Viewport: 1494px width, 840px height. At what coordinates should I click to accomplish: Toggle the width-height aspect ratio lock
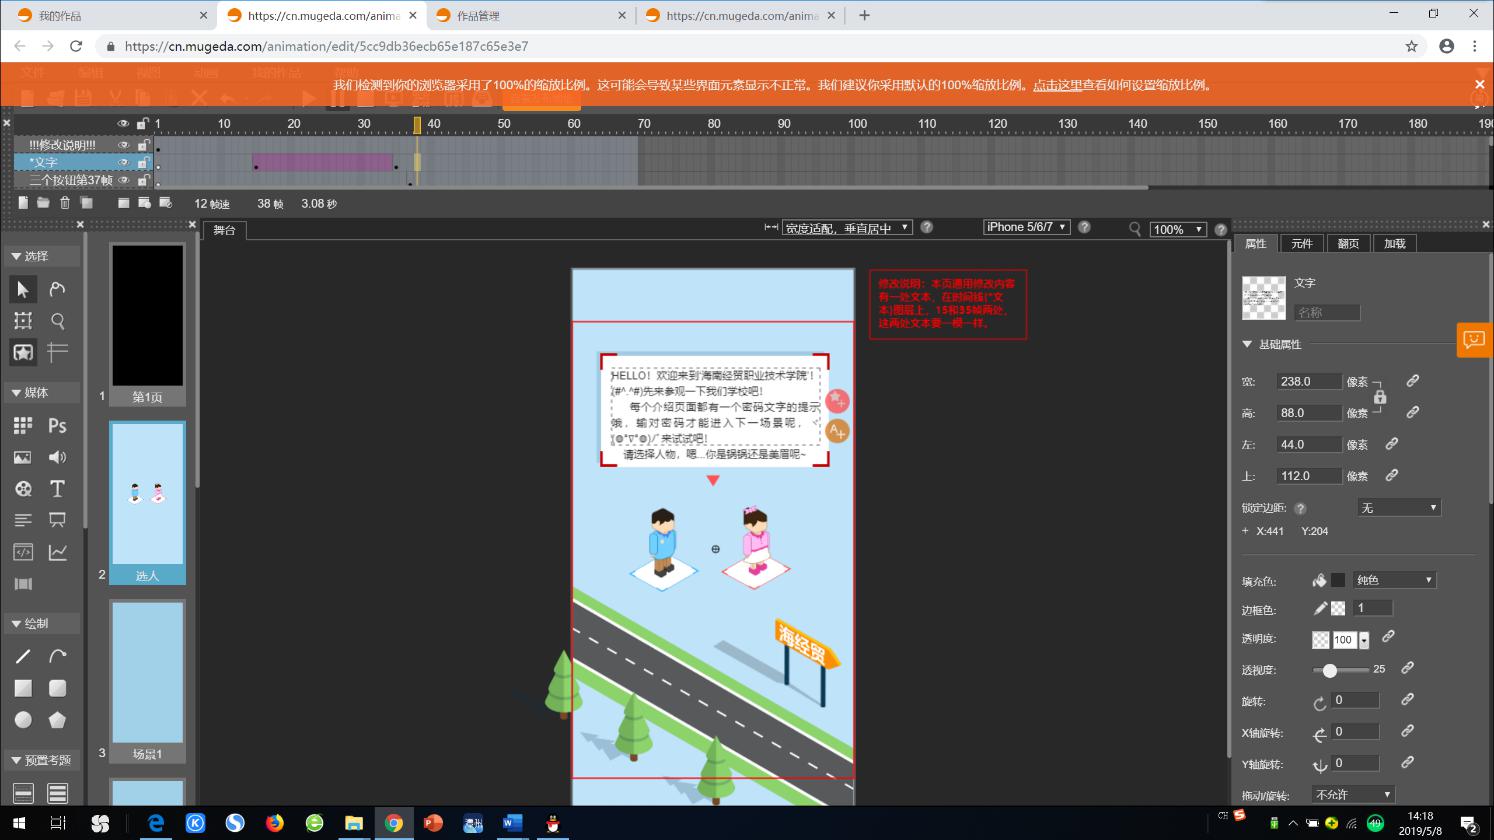(1380, 397)
